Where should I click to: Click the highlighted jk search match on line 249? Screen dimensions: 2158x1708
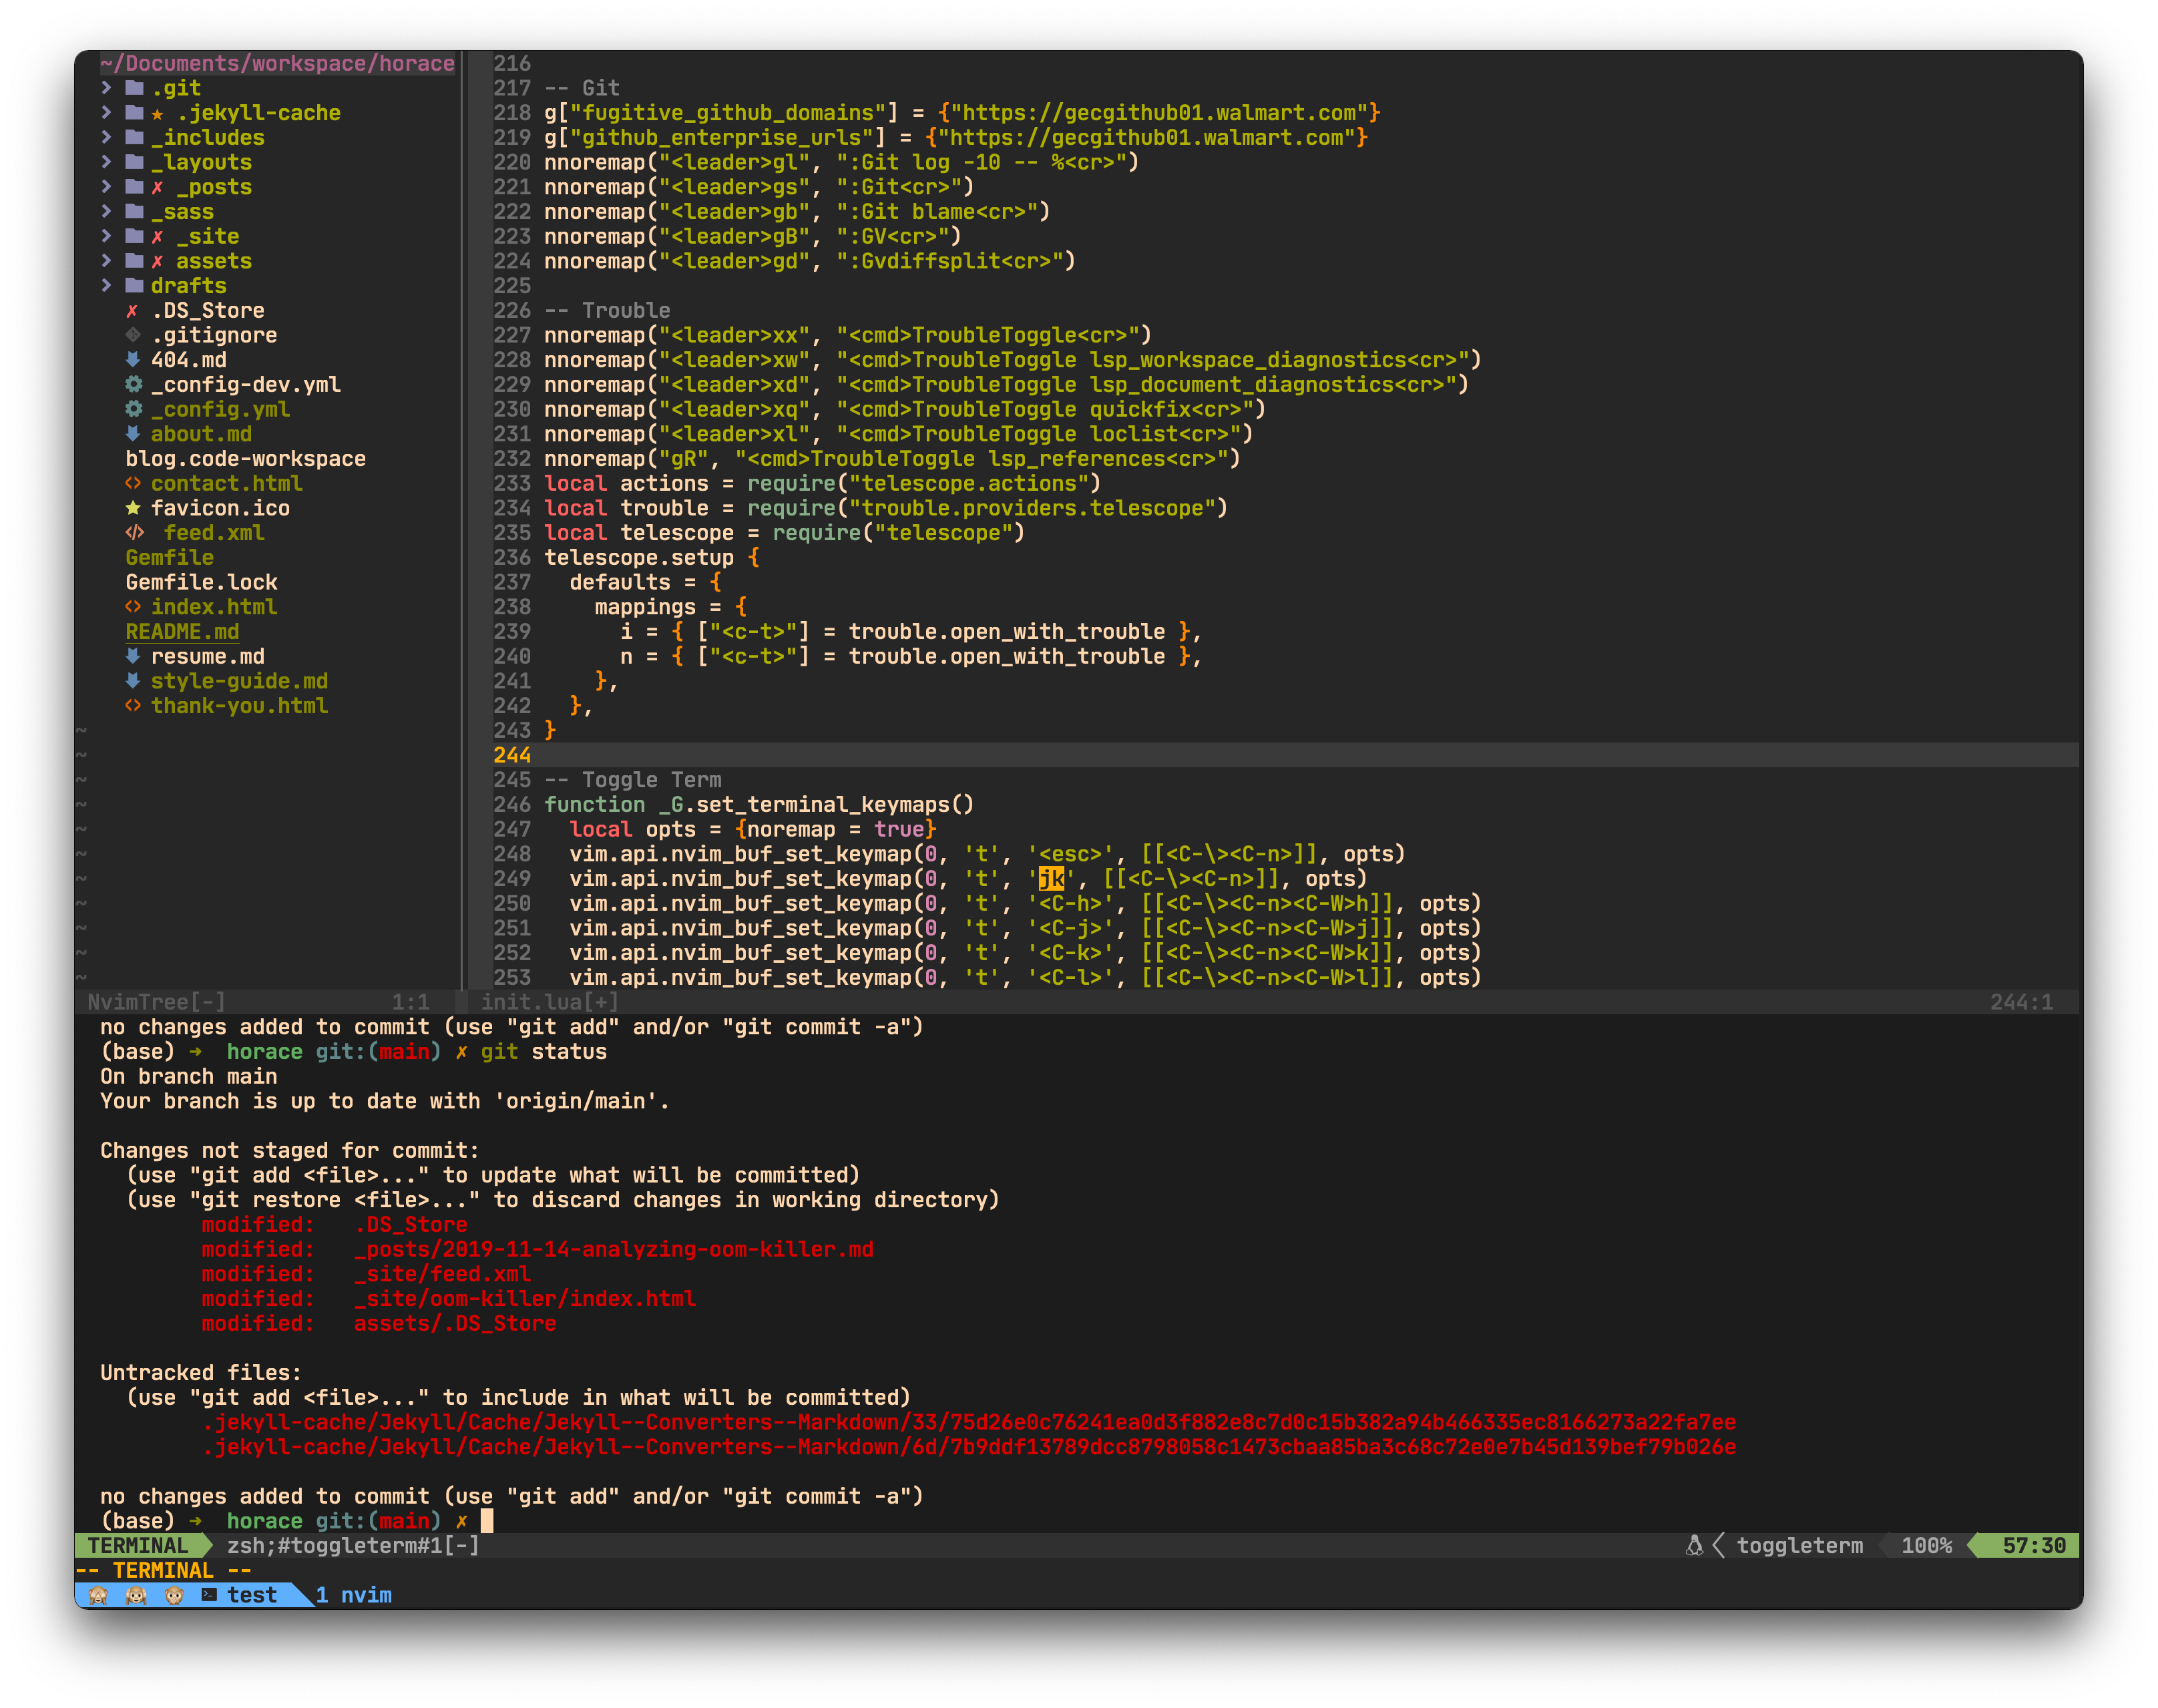1052,878
